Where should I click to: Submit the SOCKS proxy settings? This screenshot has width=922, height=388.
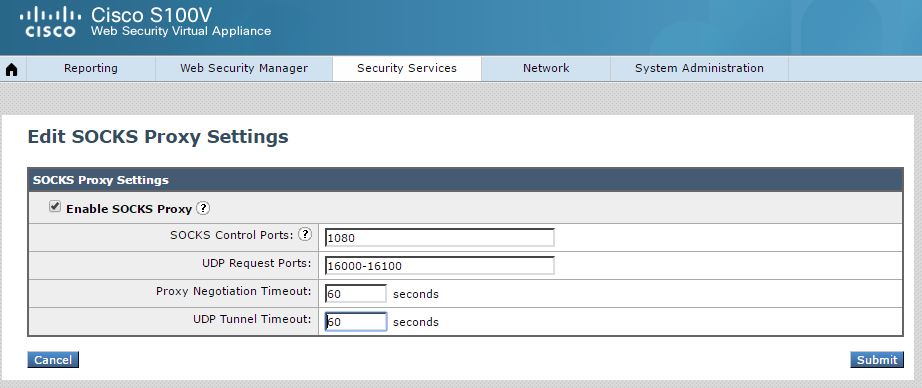point(877,360)
